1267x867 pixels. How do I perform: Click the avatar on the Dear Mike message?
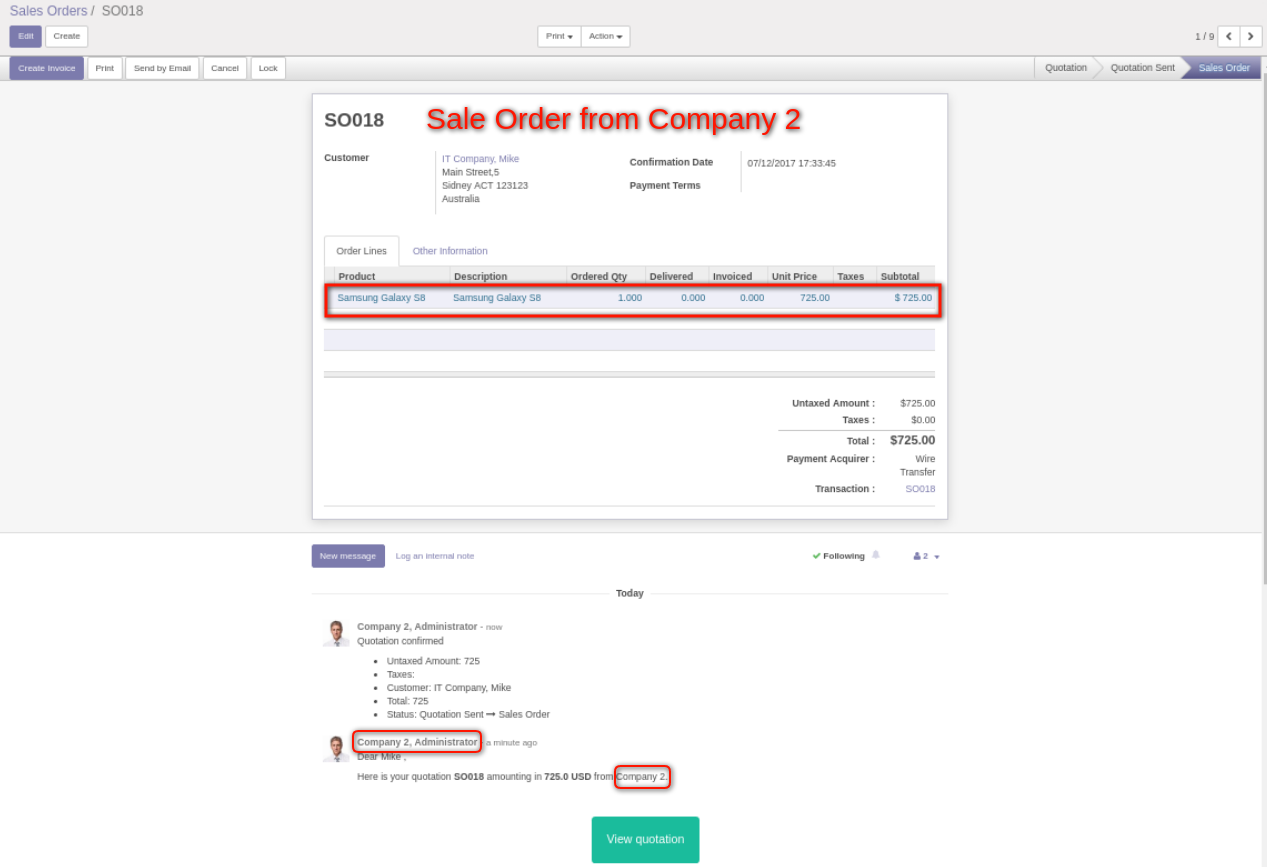(336, 749)
